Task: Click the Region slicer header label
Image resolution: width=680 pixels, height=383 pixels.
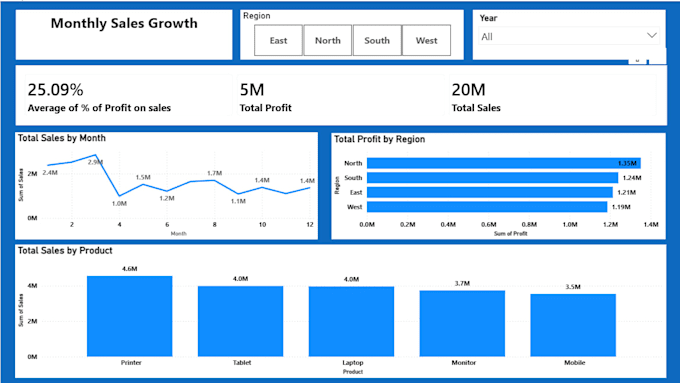Action: (x=256, y=16)
